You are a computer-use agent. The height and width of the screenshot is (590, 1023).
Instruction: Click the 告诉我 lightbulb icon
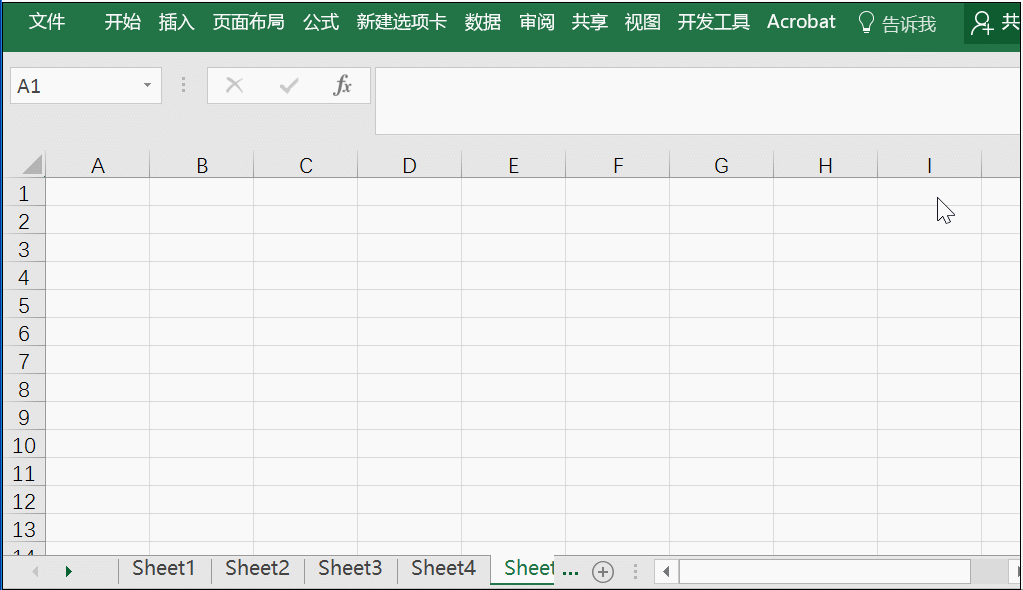tap(866, 21)
